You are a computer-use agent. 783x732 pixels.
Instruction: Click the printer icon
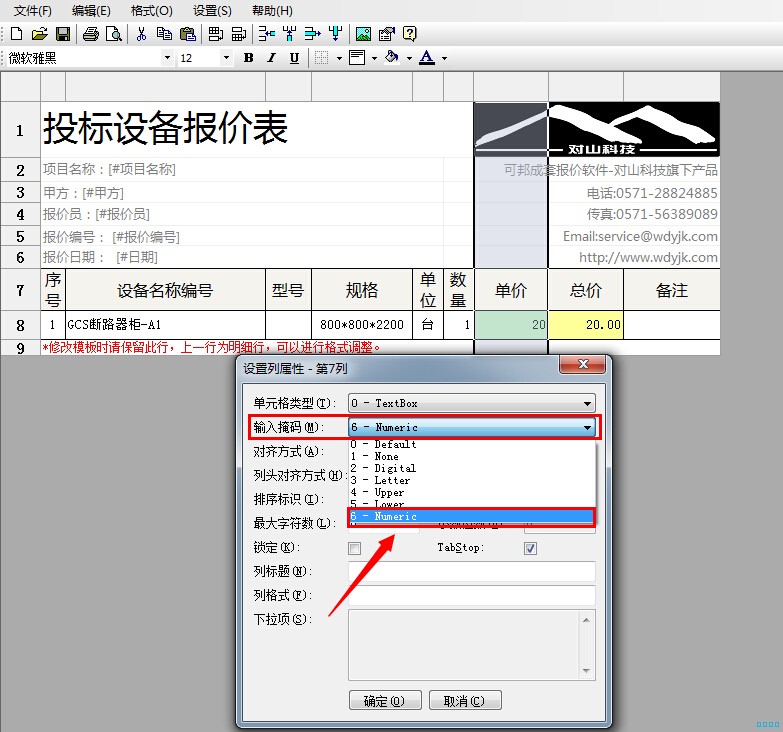[x=90, y=34]
